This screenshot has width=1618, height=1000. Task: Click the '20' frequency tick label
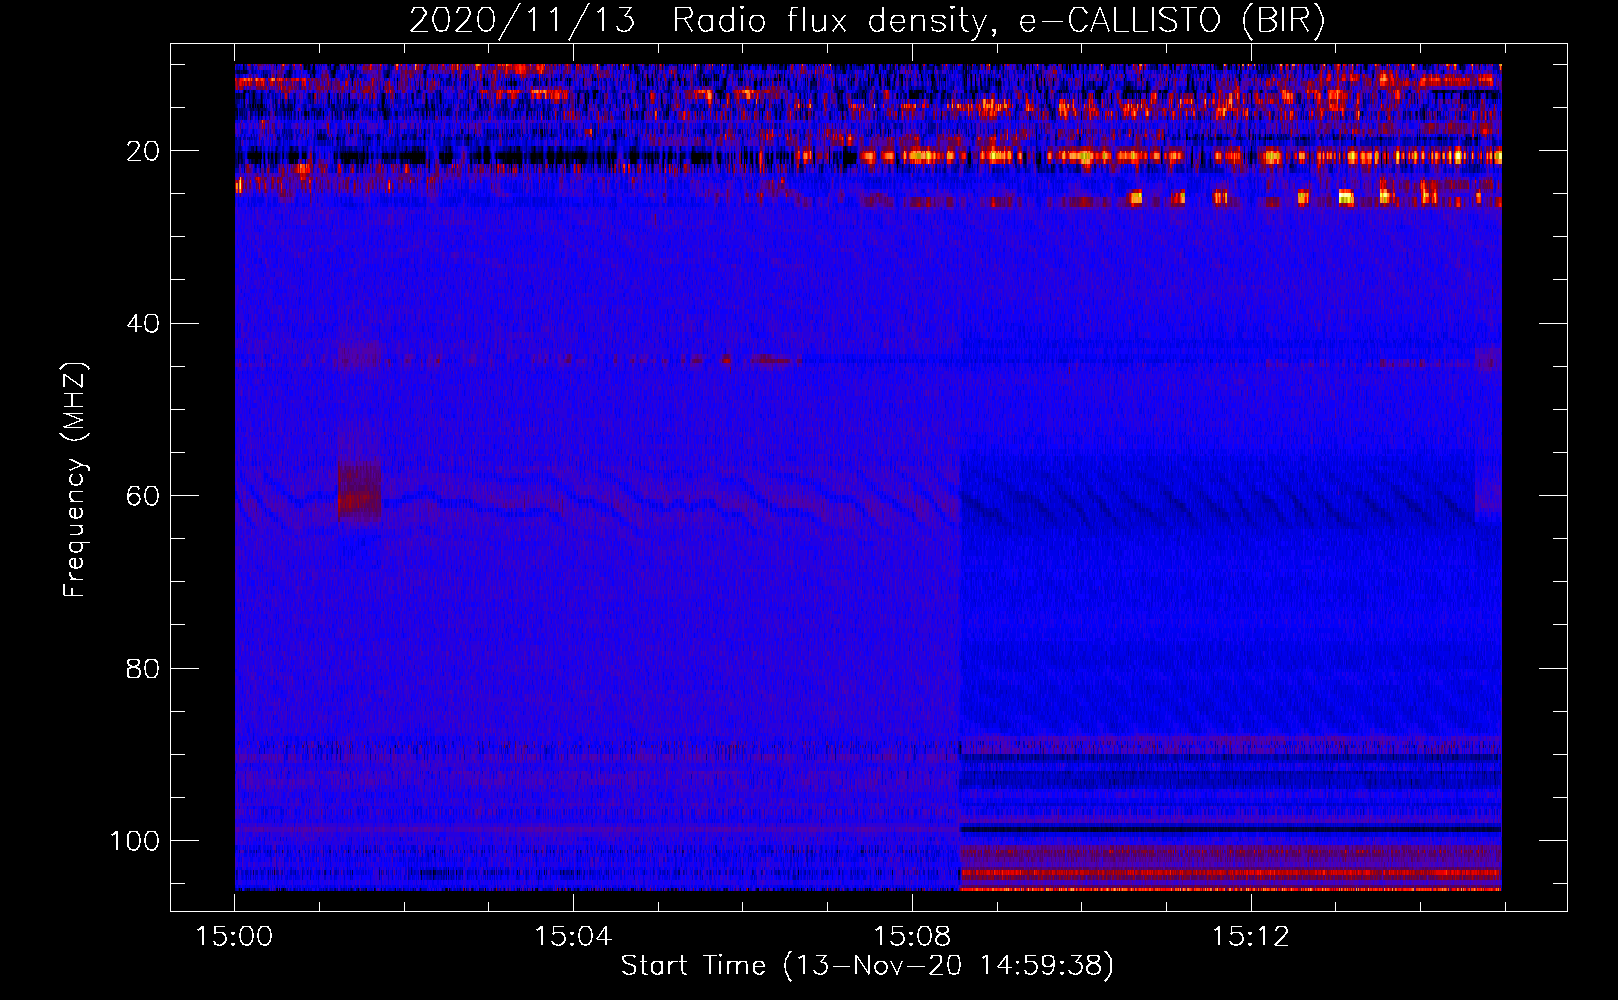point(143,151)
